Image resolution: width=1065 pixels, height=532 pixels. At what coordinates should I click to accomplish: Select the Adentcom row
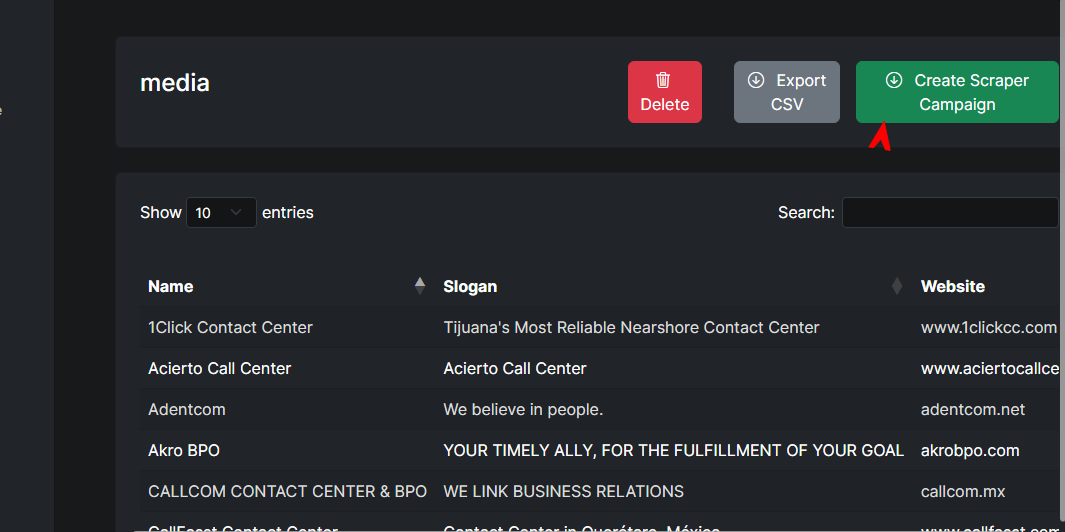[x=187, y=409]
